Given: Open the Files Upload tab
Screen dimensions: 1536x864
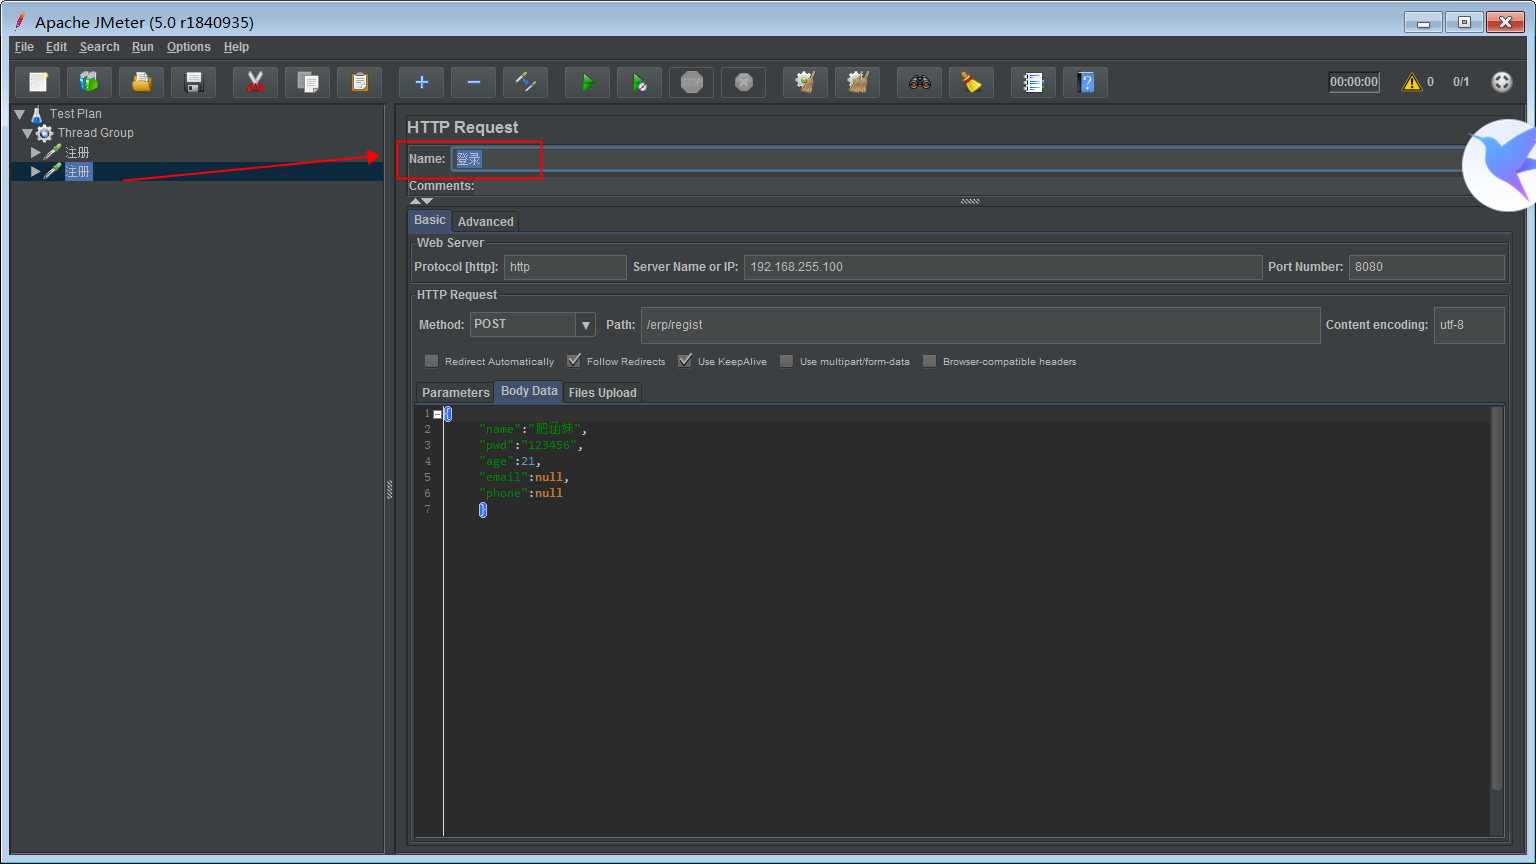Looking at the screenshot, I should pos(602,393).
